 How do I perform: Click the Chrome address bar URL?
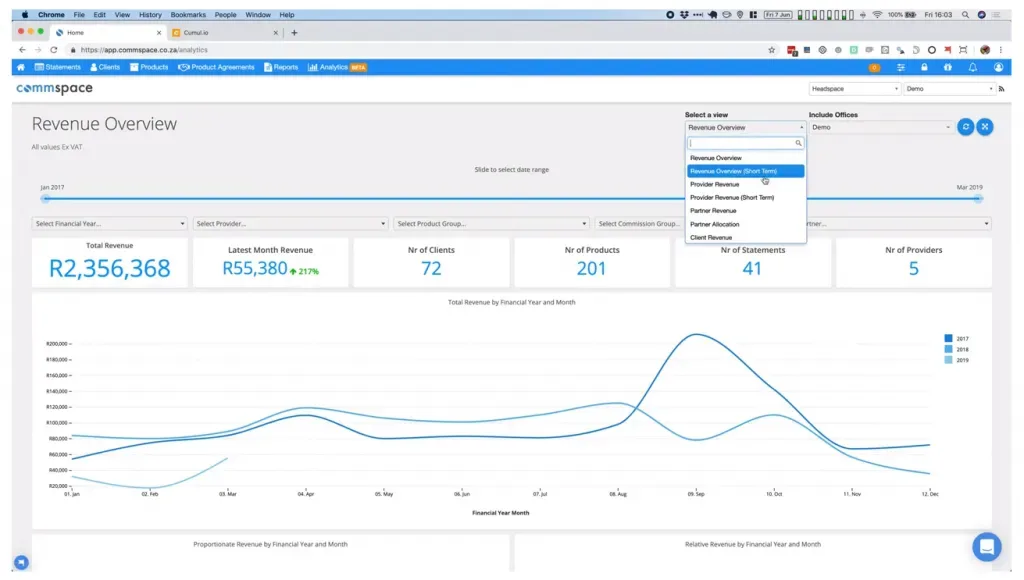144,50
